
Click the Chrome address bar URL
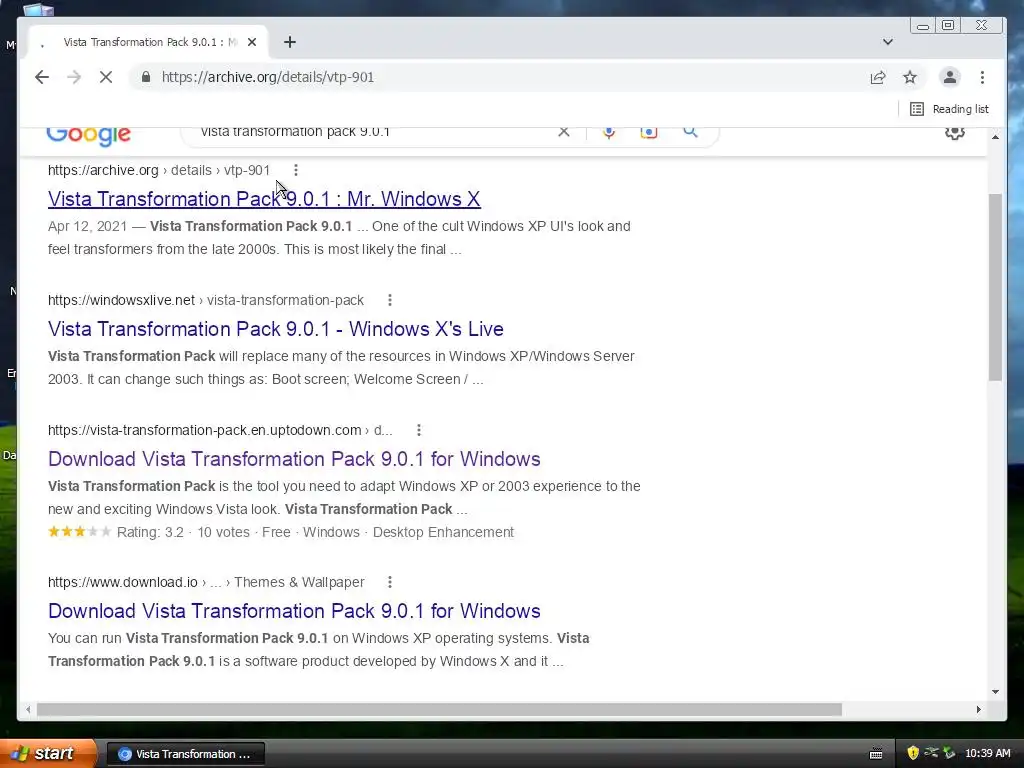(268, 77)
